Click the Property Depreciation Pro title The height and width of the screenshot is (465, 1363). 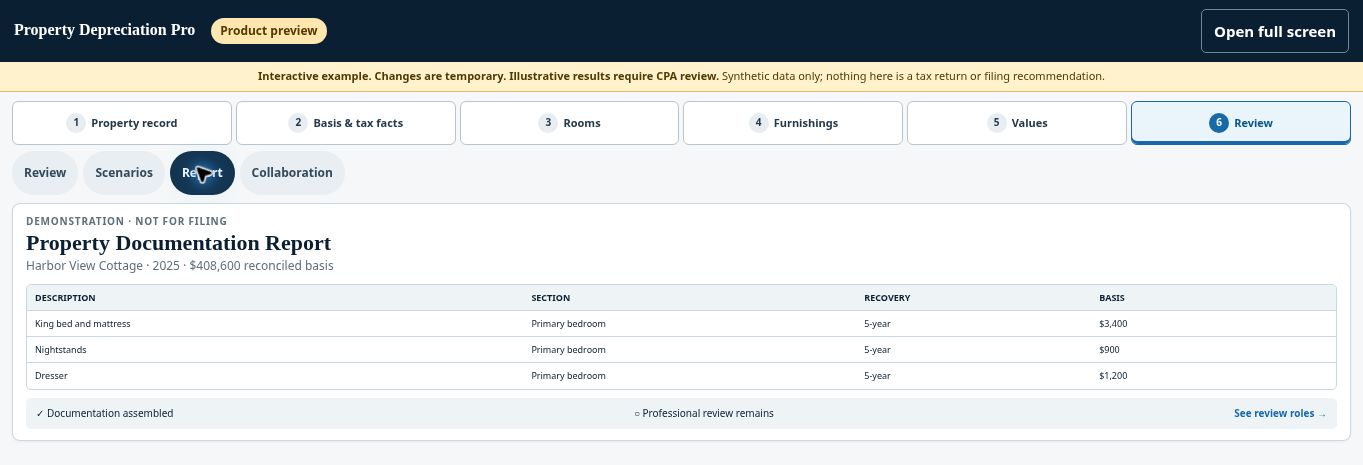coord(104,30)
